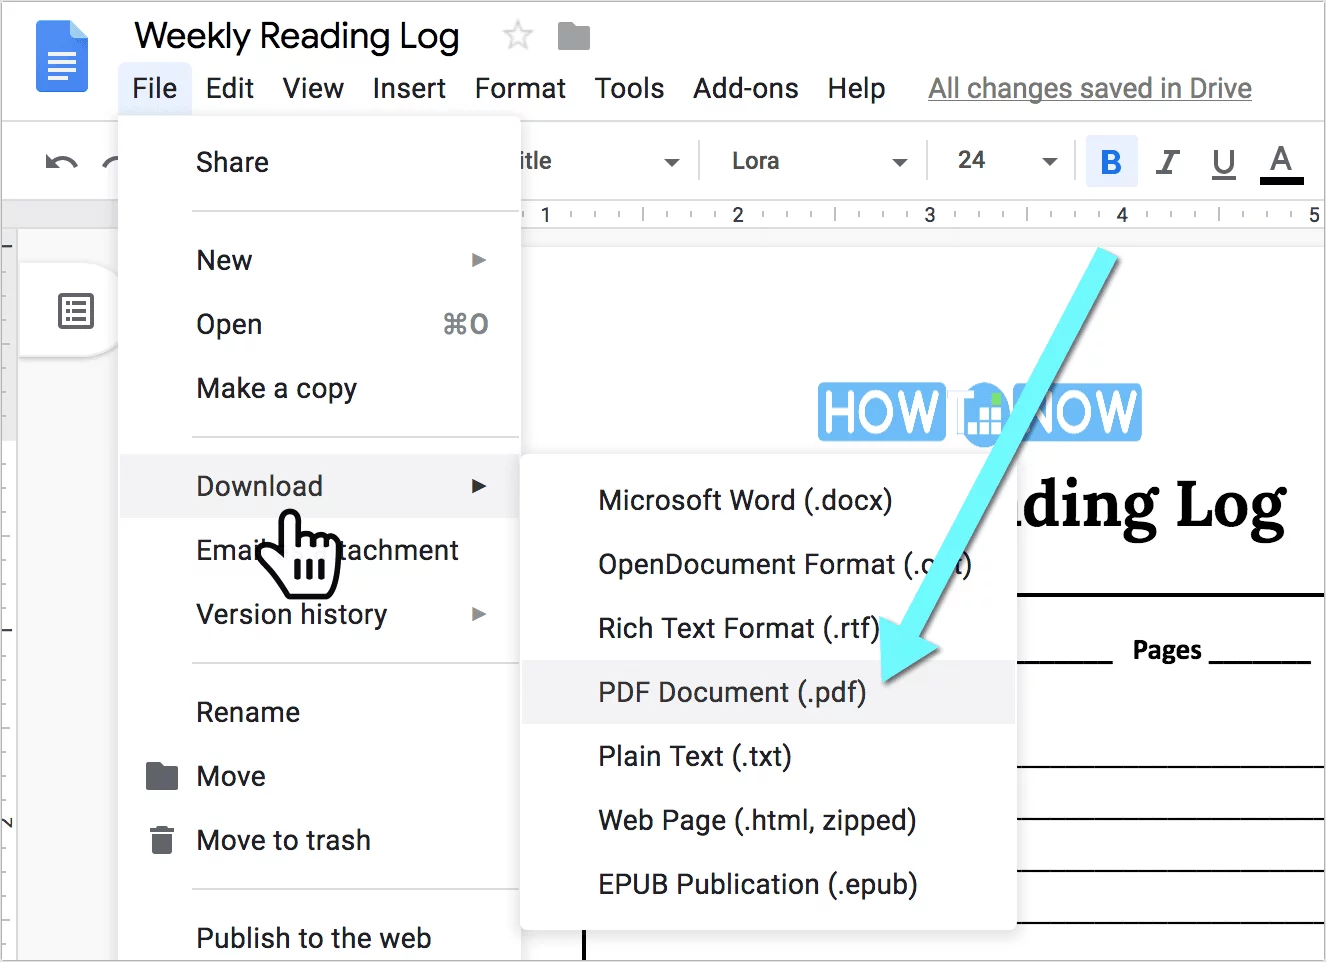Viewport: 1326px width, 962px height.
Task: Open the View menu
Action: pyautogui.click(x=313, y=88)
